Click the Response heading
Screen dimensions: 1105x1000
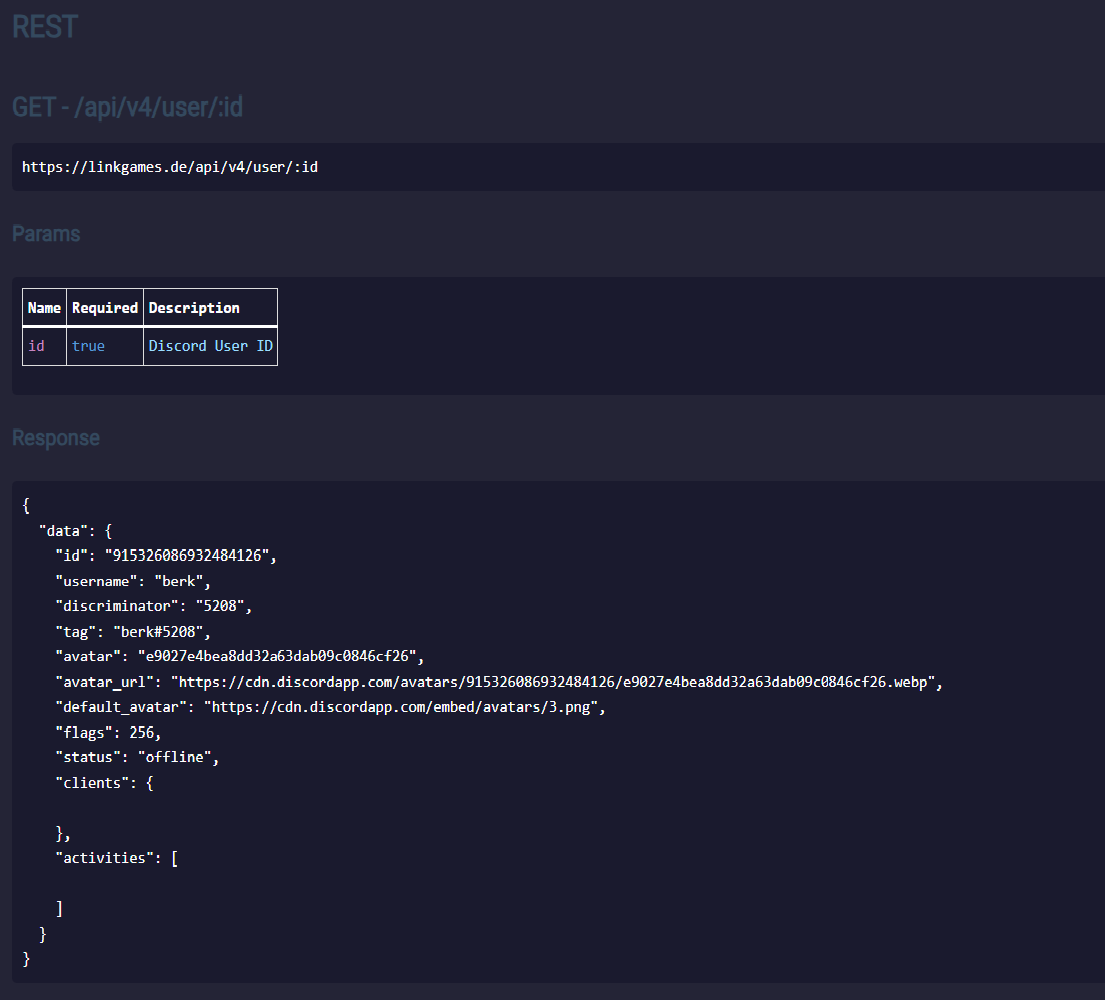coord(56,438)
